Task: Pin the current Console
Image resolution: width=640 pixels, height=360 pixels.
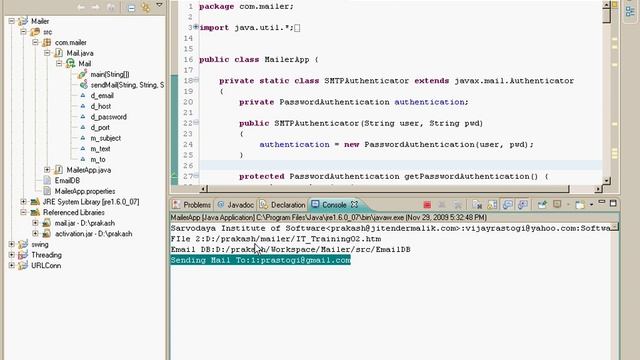Action: point(542,204)
